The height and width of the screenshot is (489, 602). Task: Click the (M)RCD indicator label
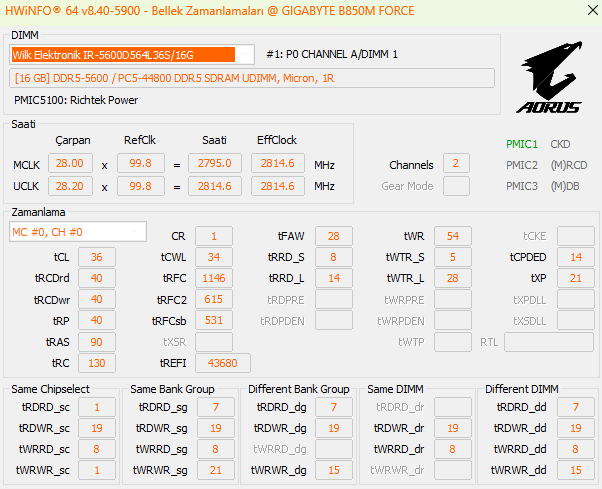coord(569,165)
